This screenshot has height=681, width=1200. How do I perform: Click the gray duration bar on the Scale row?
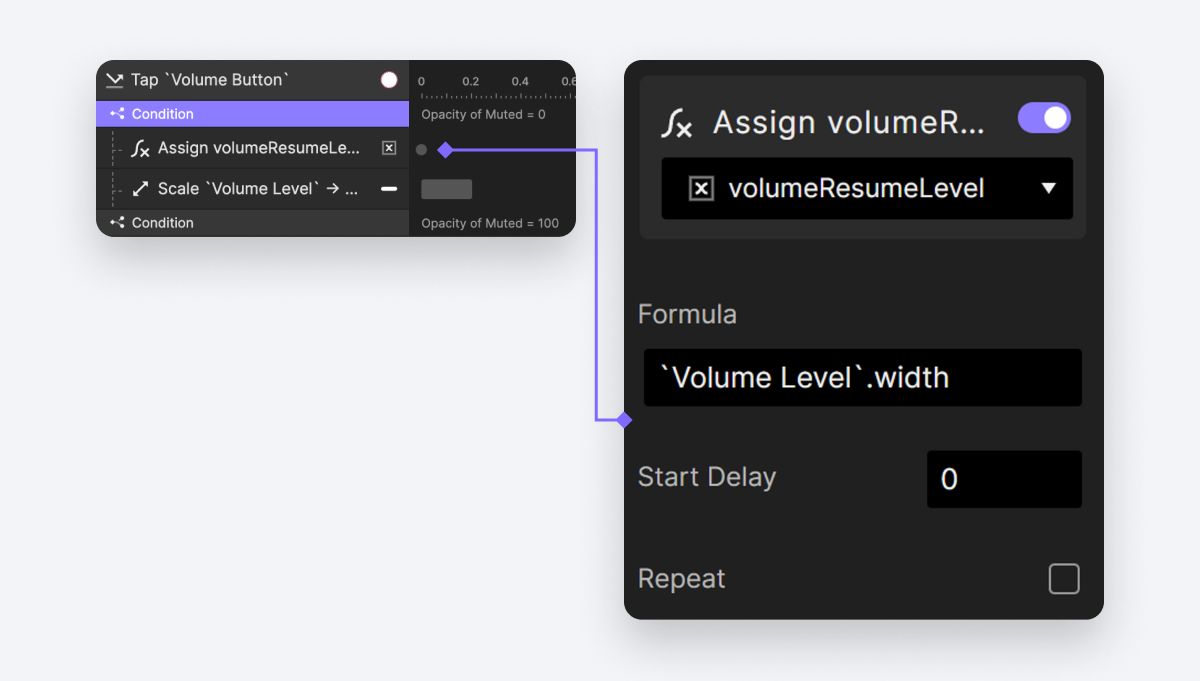(x=446, y=189)
